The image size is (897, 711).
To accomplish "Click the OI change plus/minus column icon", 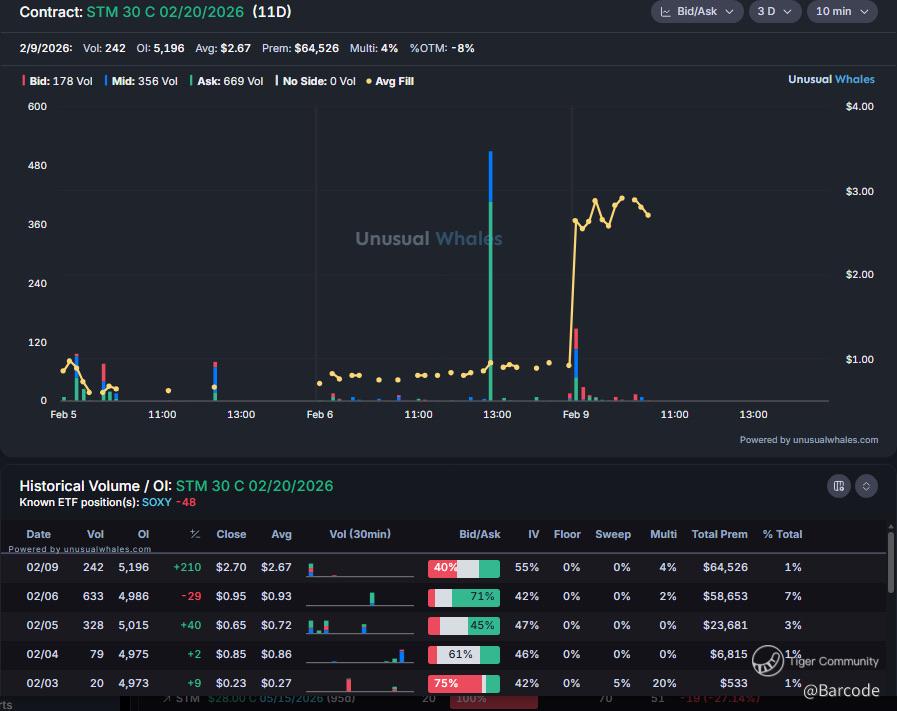I will click(195, 534).
